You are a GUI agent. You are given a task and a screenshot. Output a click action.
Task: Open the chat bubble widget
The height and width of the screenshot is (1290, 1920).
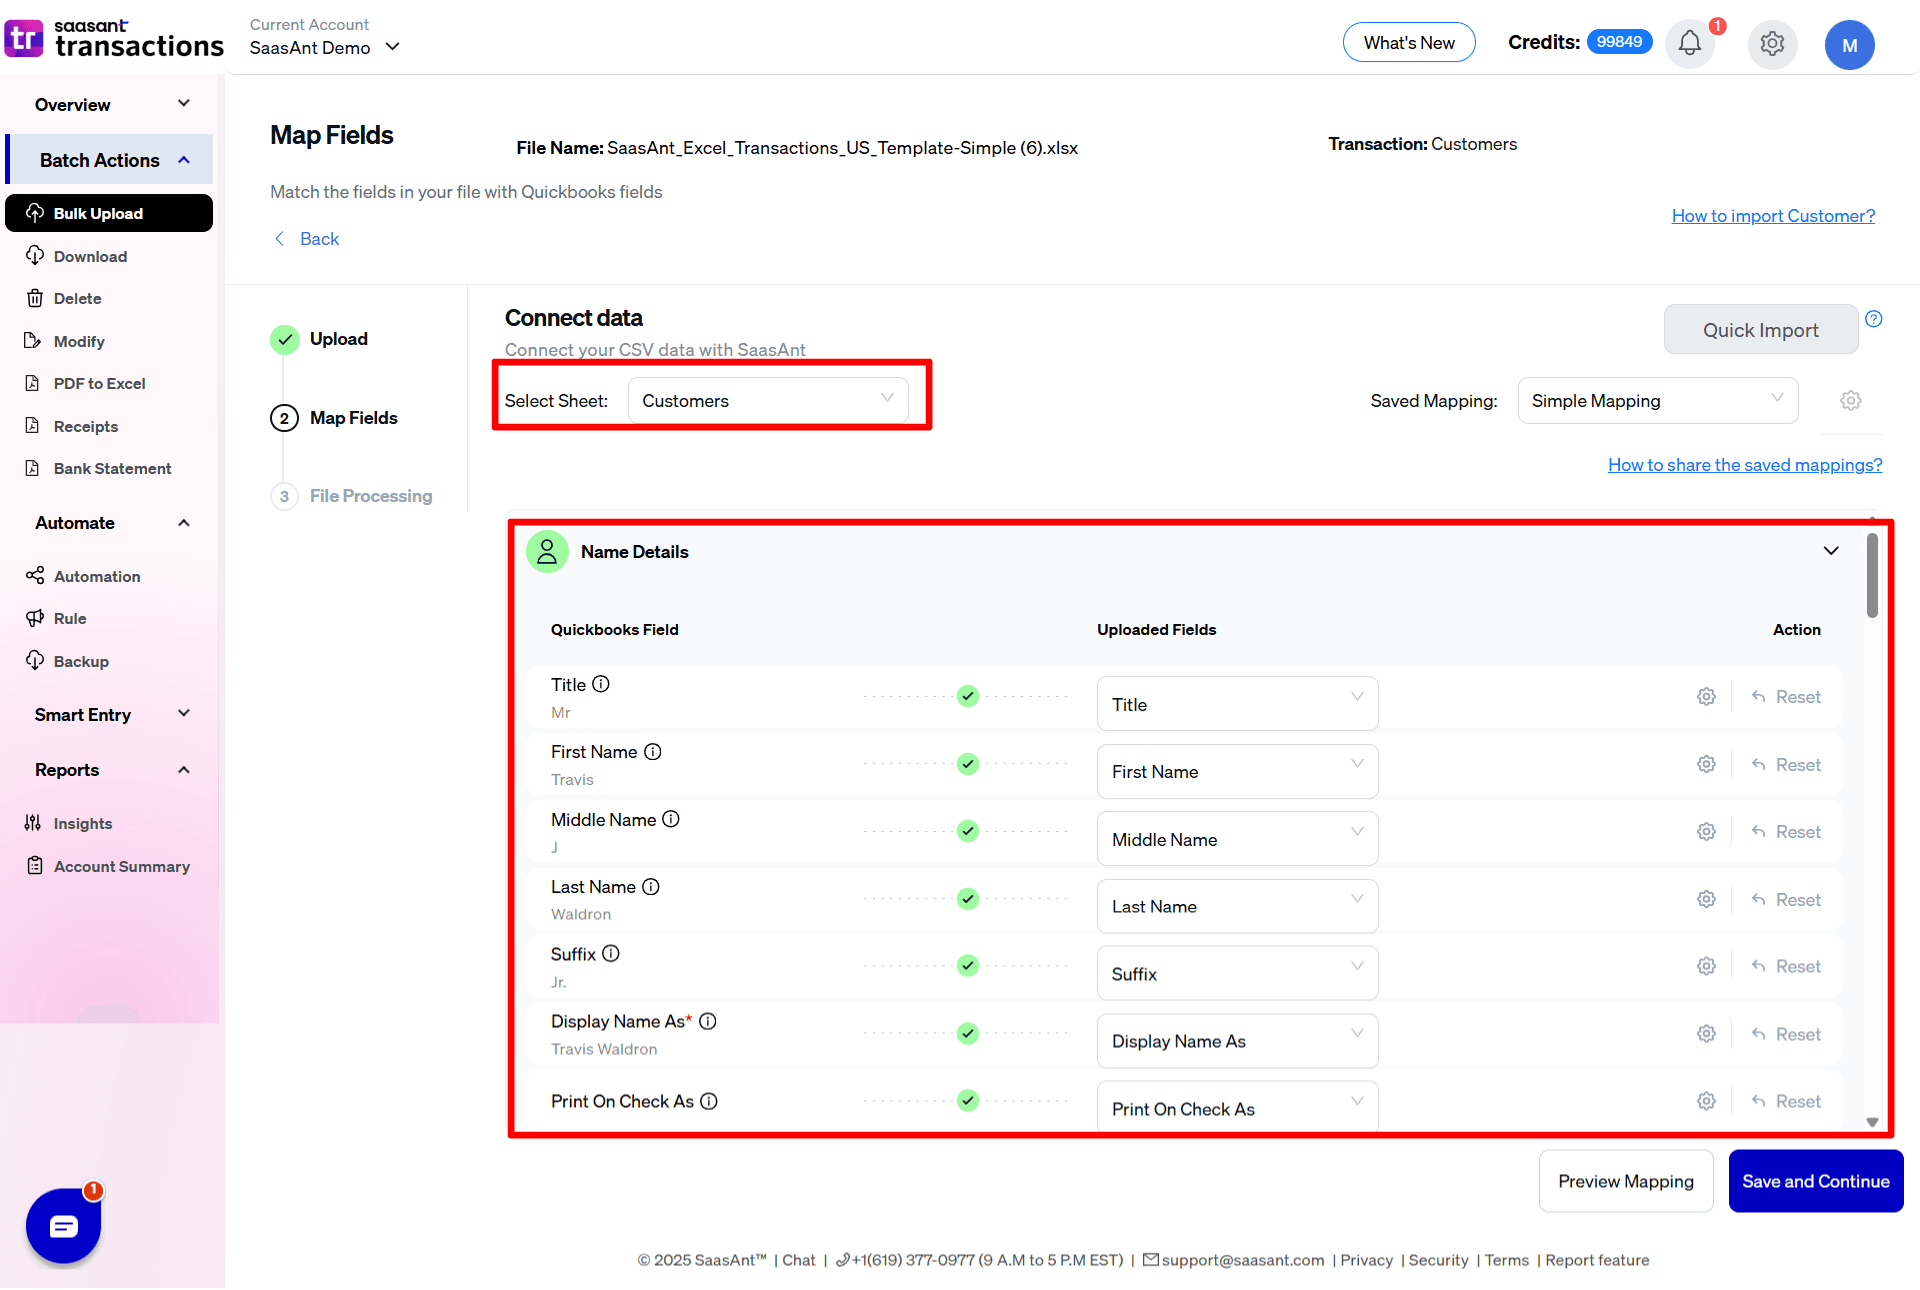coord(63,1226)
